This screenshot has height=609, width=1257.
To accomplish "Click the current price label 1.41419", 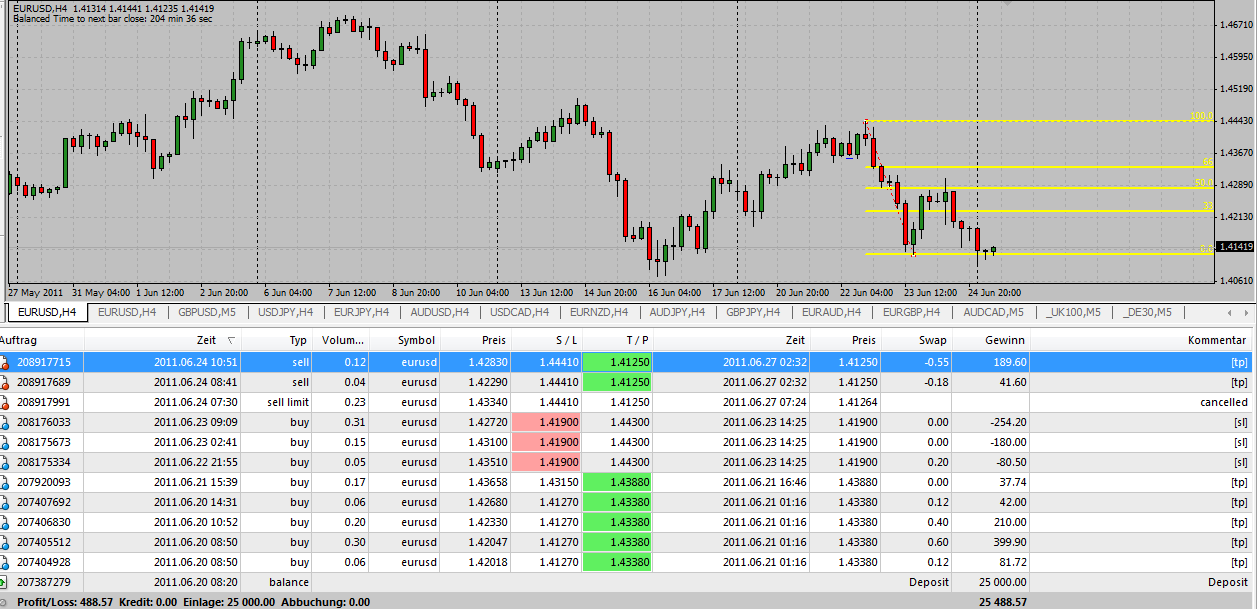I will (1235, 247).
